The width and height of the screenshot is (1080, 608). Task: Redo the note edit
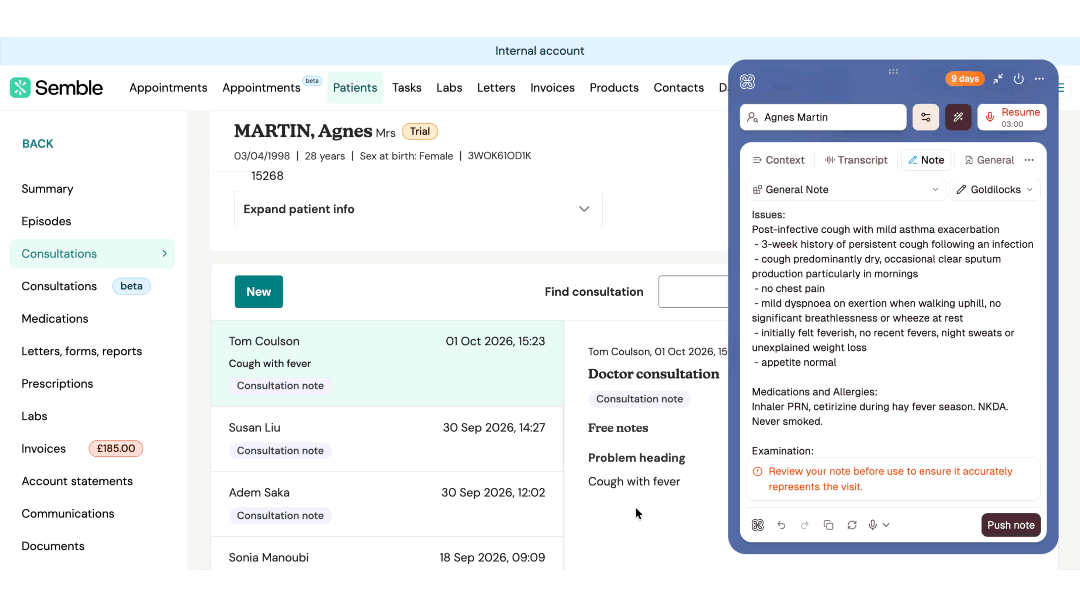pyautogui.click(x=804, y=525)
